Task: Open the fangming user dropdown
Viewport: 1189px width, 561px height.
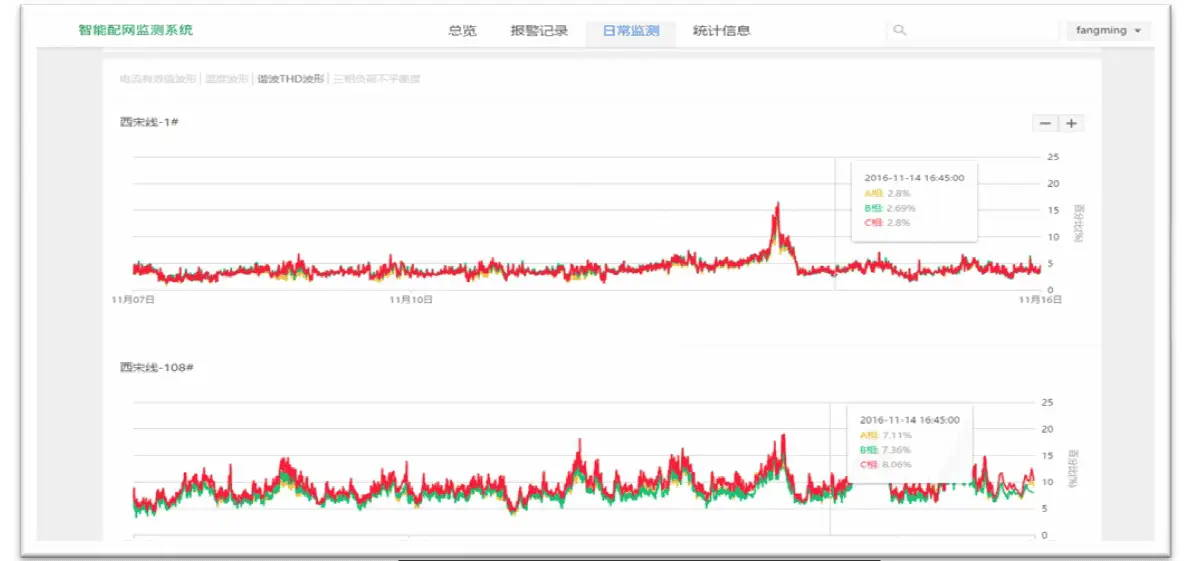Action: pyautogui.click(x=1108, y=31)
